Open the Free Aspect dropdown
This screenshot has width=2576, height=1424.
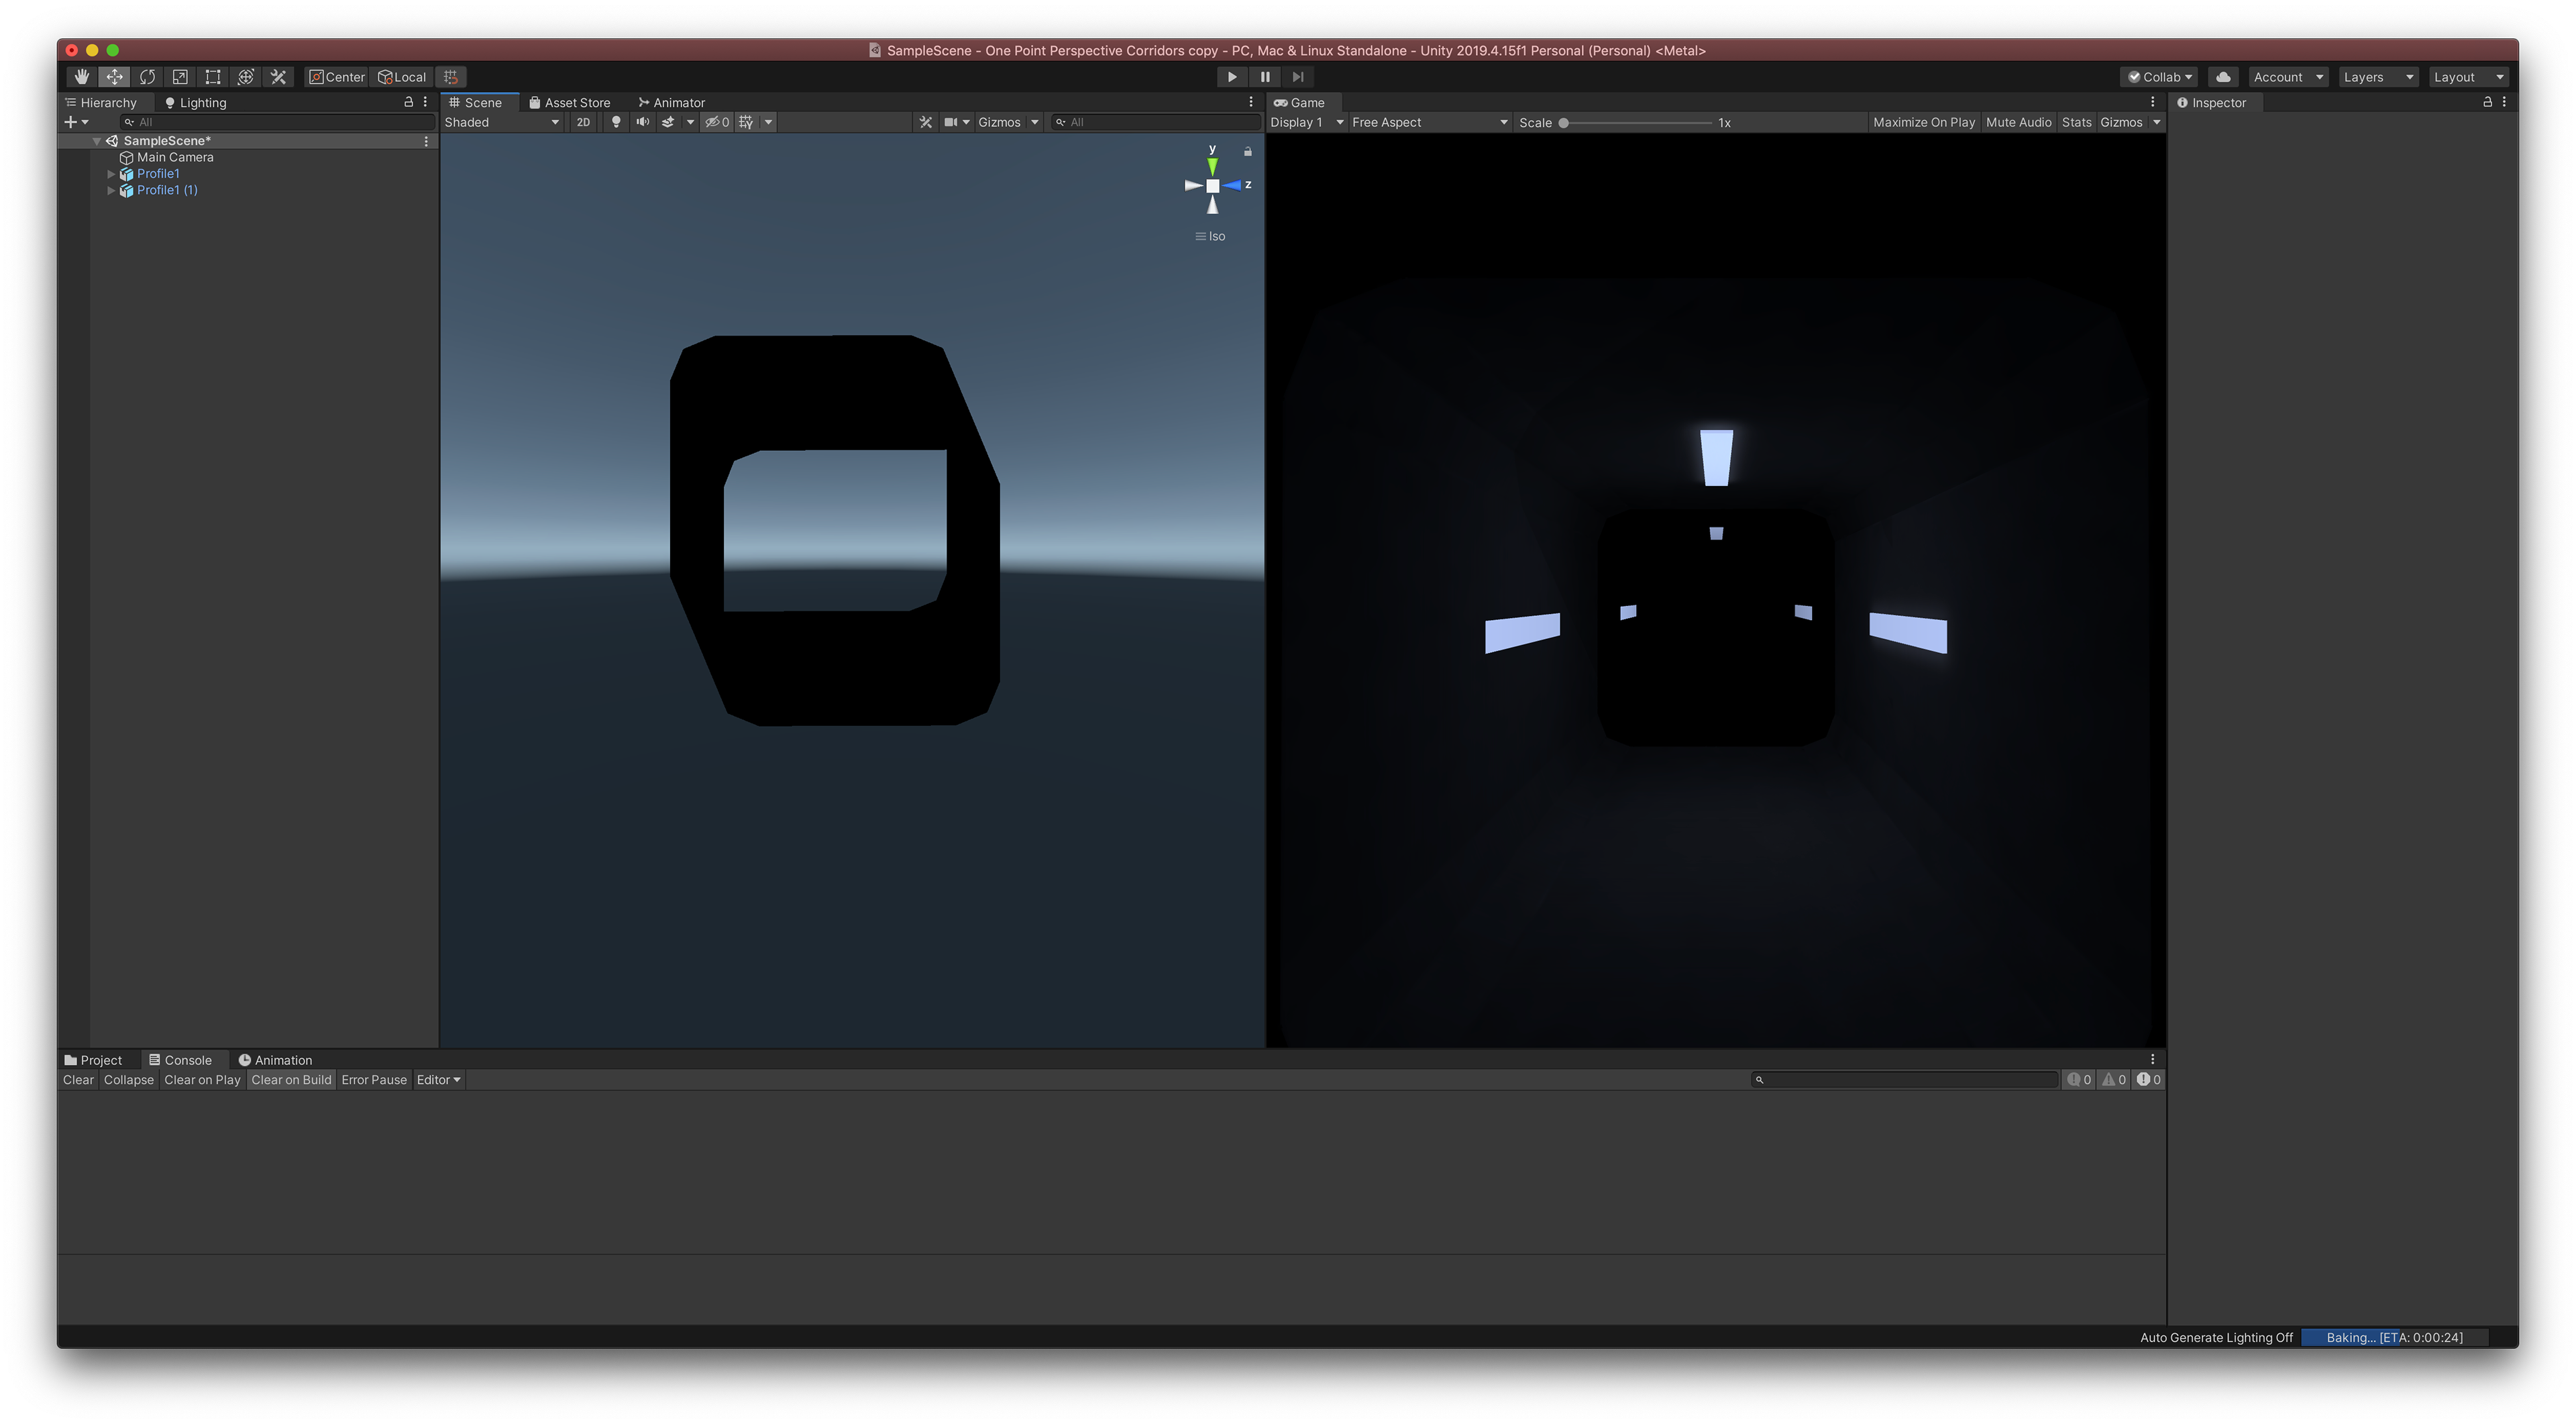pos(1428,122)
